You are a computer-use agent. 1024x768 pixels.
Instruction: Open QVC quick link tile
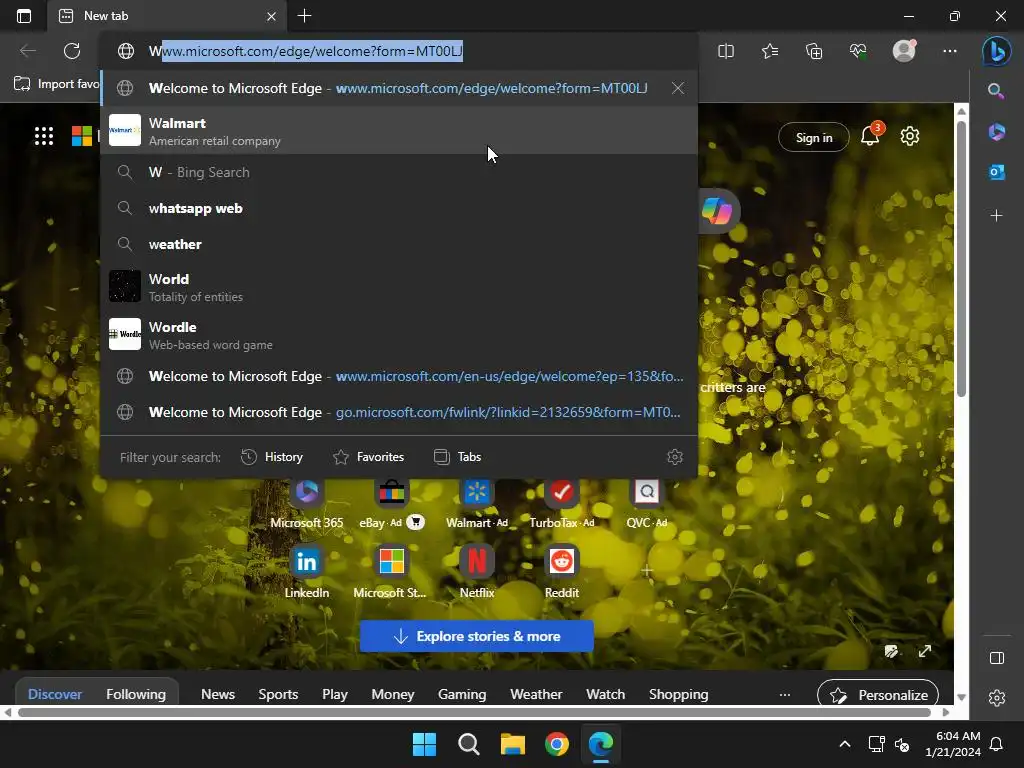click(647, 504)
